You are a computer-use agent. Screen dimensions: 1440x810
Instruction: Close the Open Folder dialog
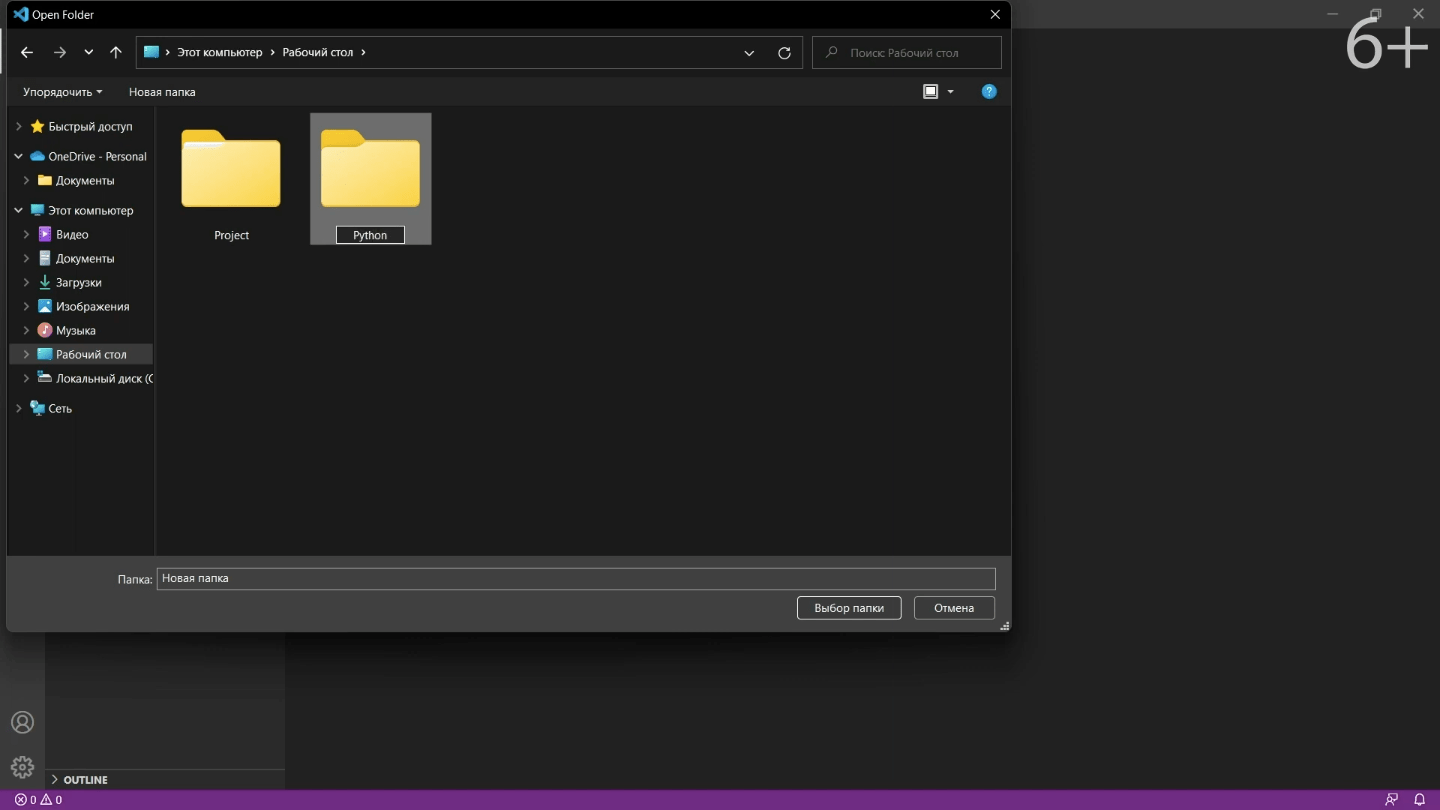click(x=995, y=15)
